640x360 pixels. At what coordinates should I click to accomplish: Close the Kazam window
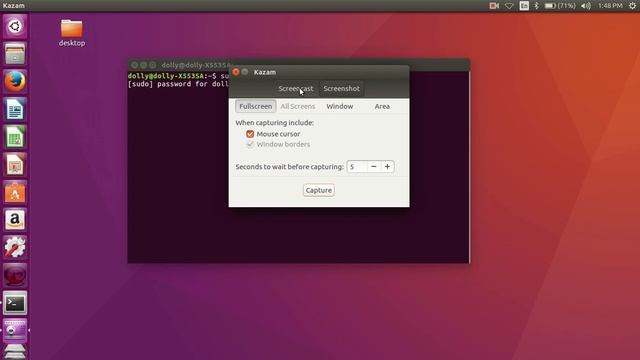pos(236,72)
